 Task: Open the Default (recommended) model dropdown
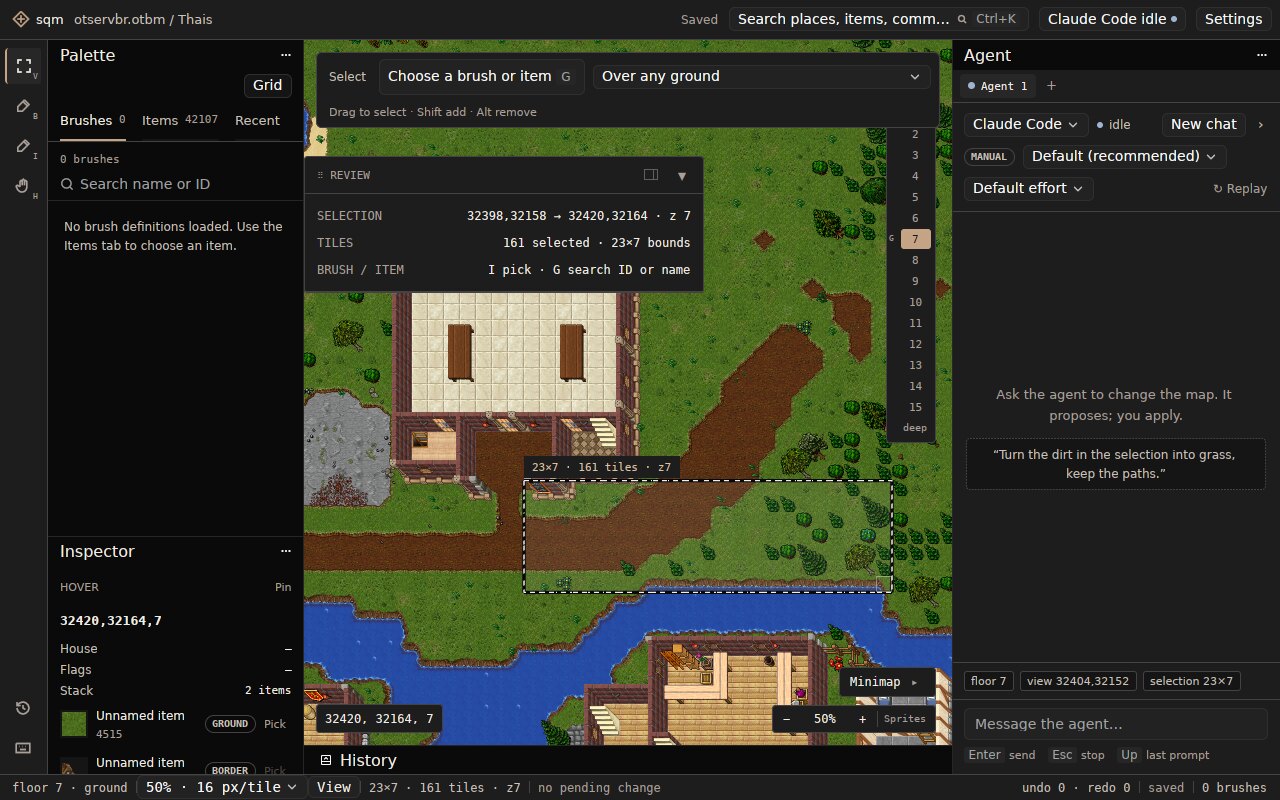[1124, 156]
